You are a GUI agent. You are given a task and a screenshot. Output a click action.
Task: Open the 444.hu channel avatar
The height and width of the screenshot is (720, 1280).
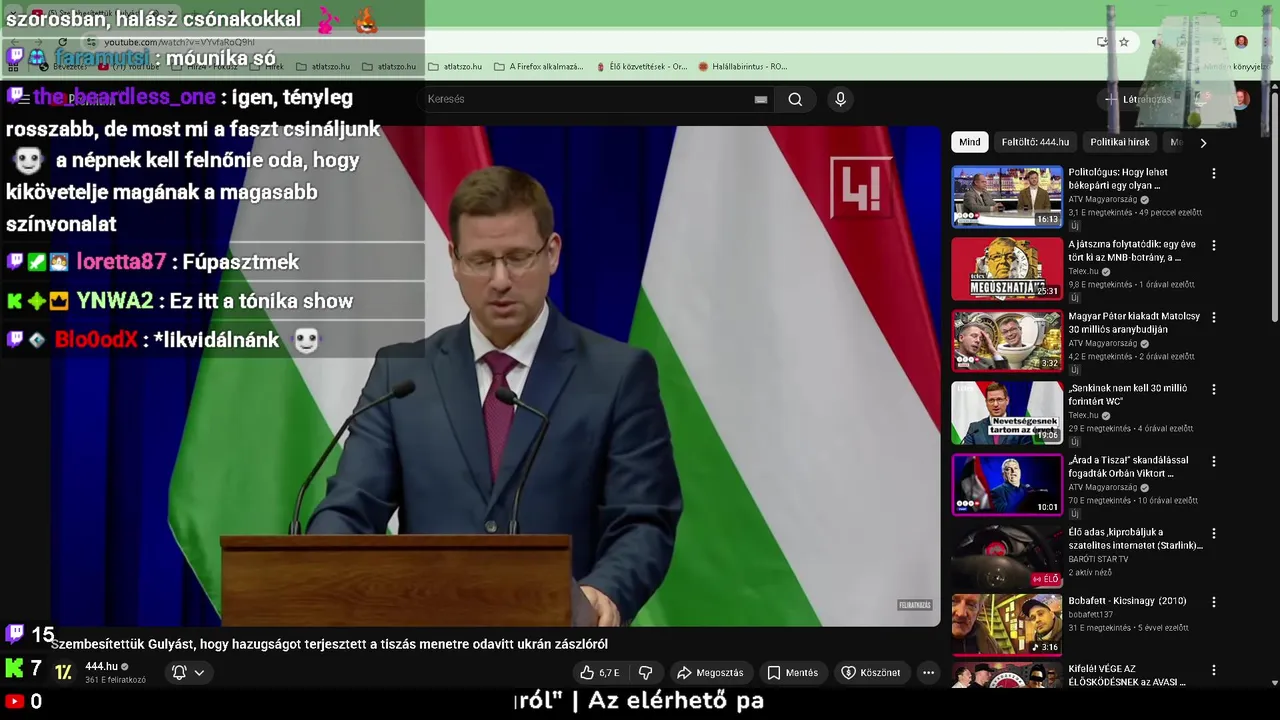[x=63, y=672]
